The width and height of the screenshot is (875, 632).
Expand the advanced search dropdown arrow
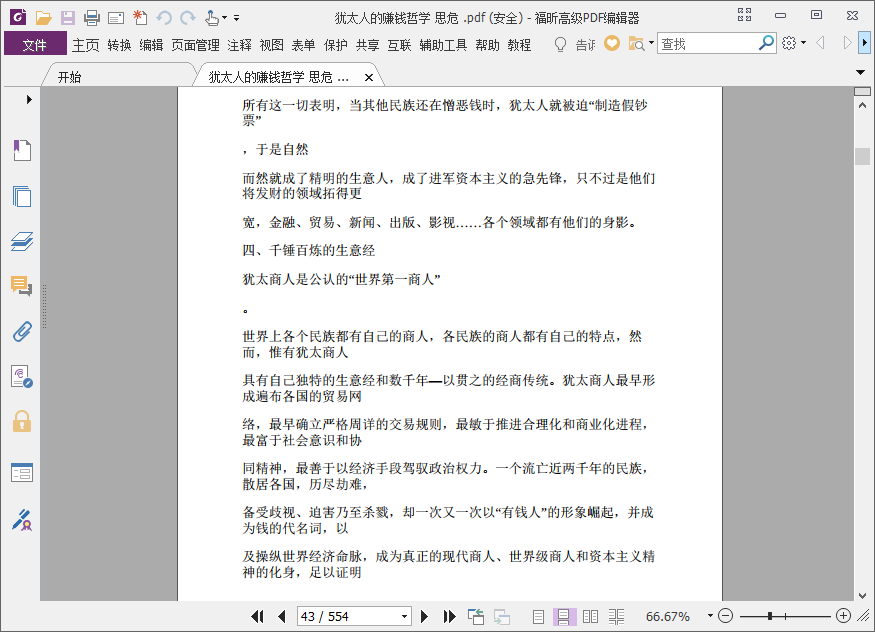pyautogui.click(x=651, y=42)
